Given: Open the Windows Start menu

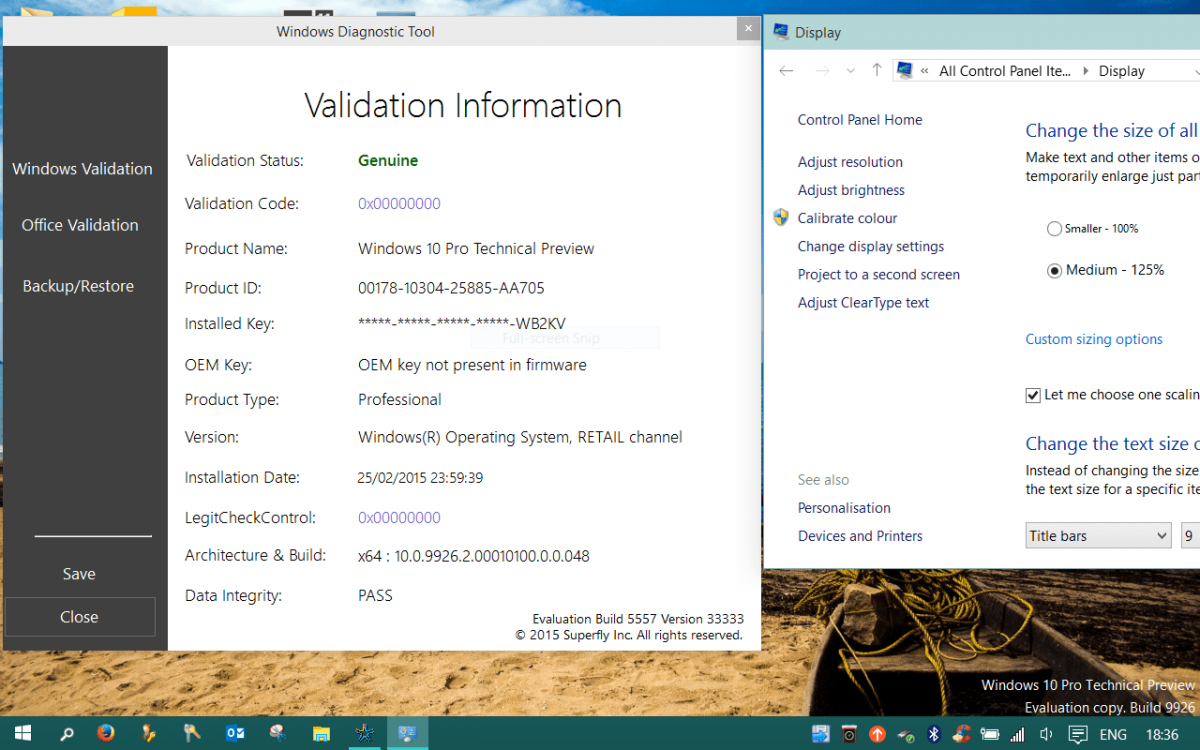Looking at the screenshot, I should tap(22, 733).
